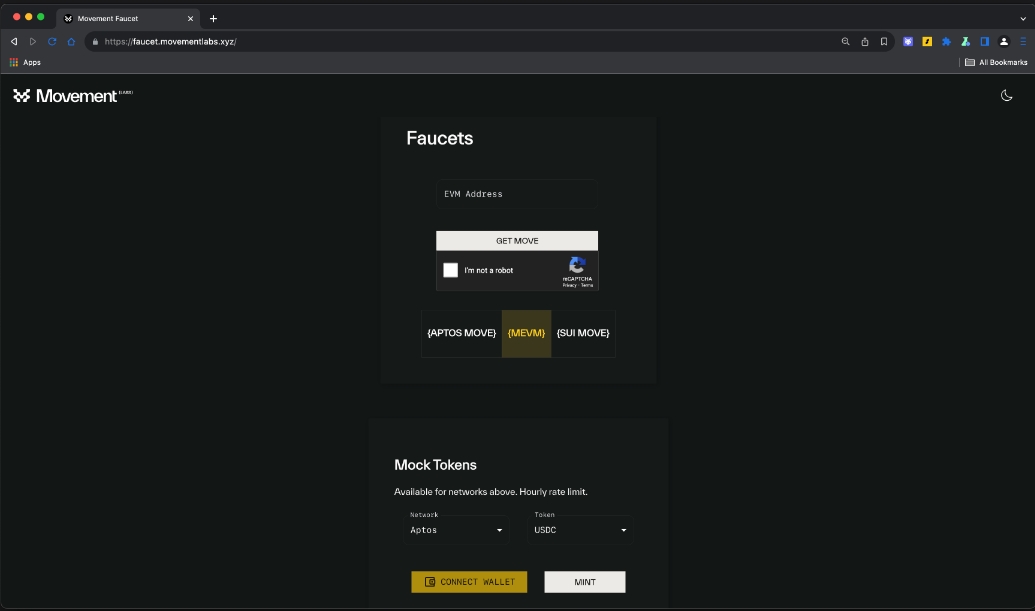Click the lock site-info icon

coord(96,42)
